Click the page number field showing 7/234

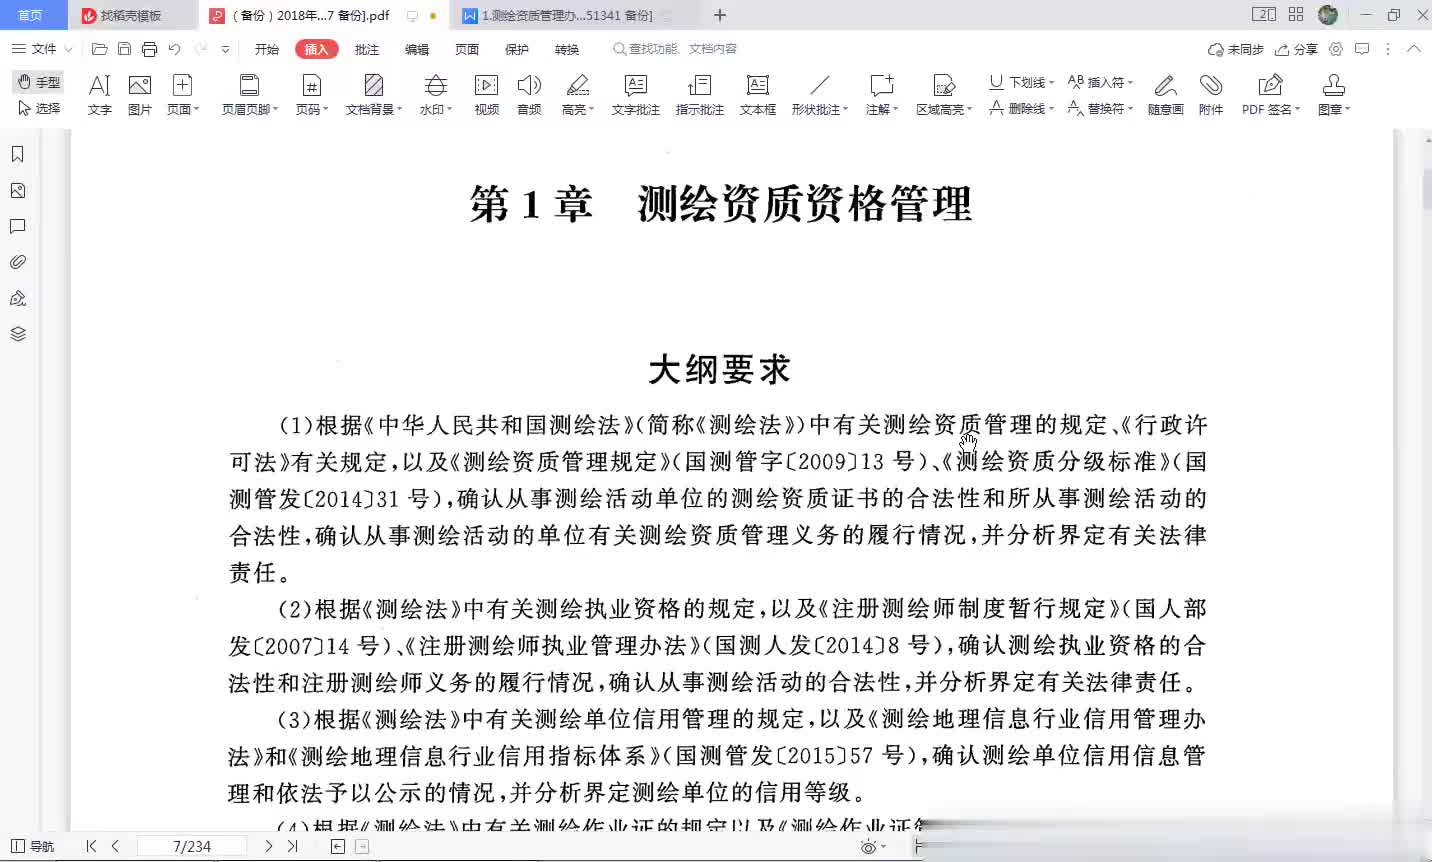pyautogui.click(x=191, y=846)
